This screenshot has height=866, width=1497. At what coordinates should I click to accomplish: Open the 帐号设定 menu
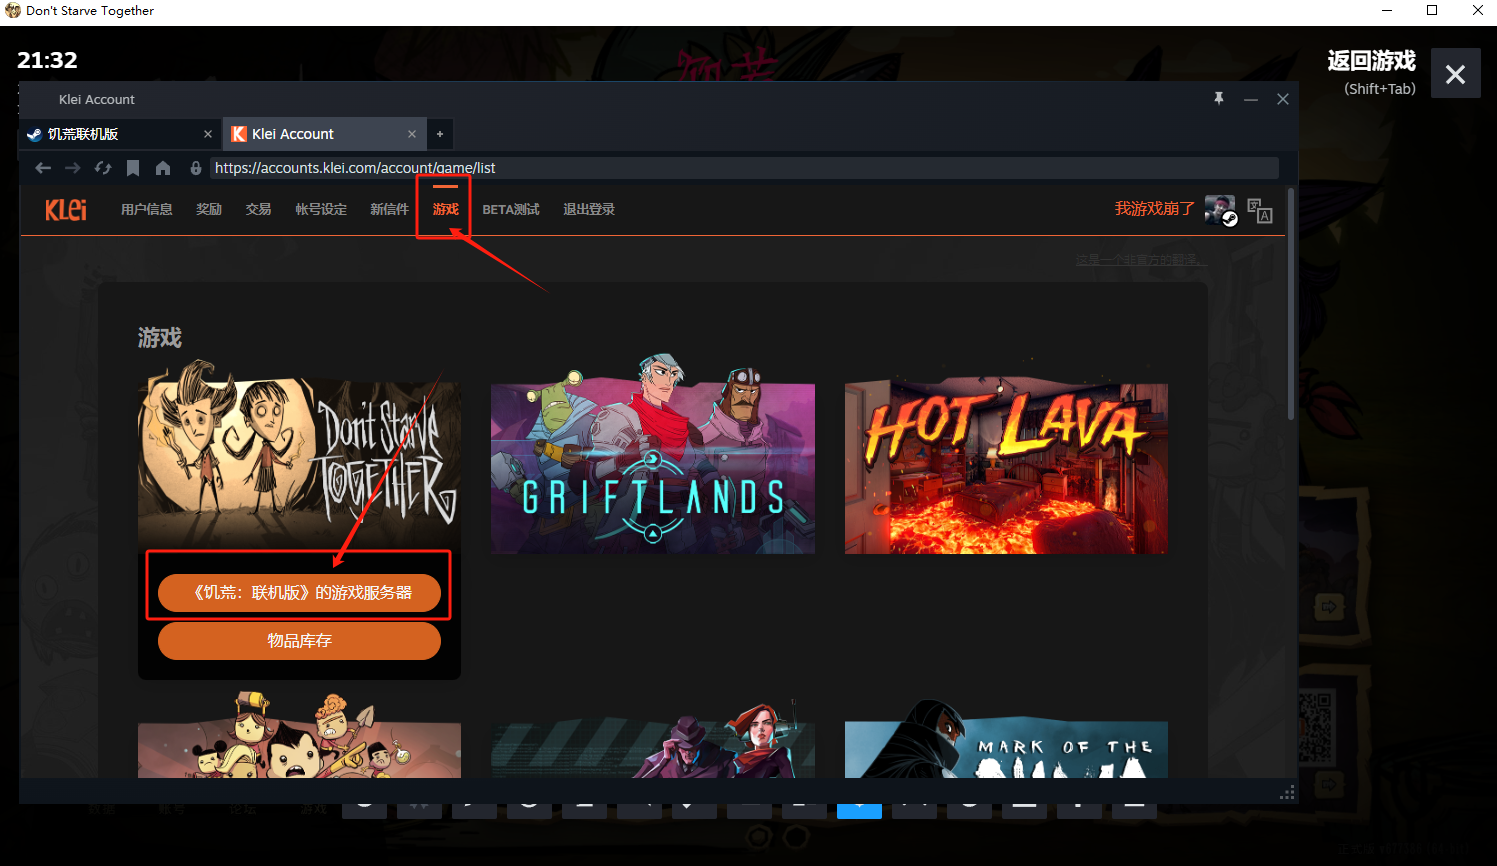click(x=321, y=209)
